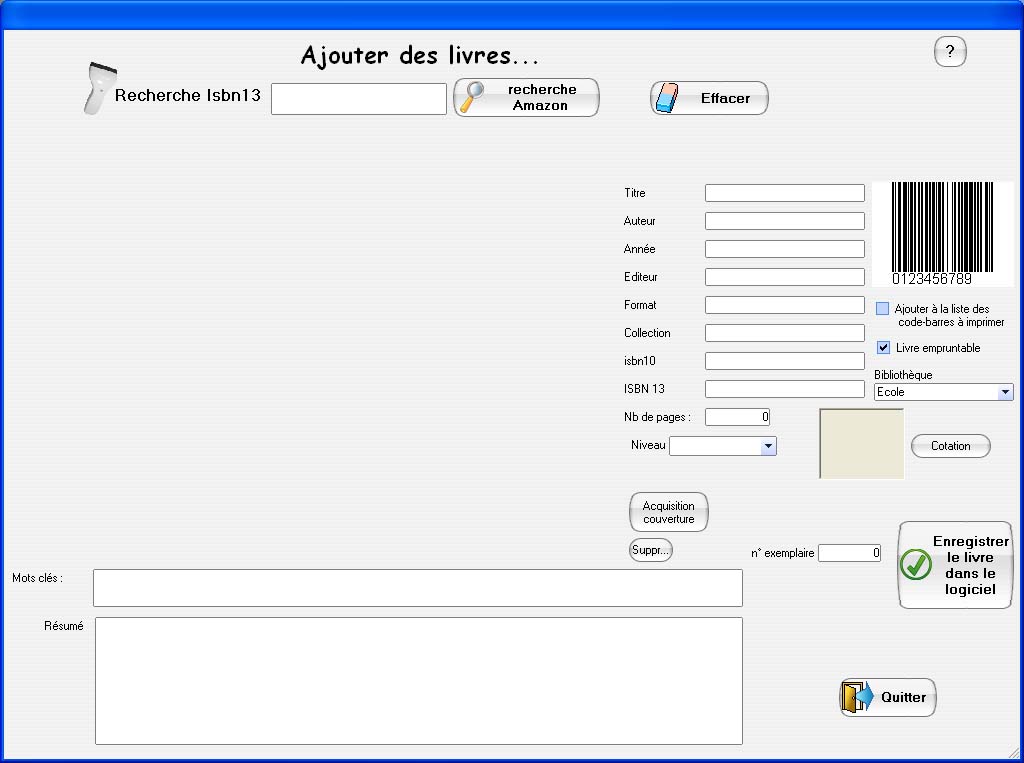Click the barcode scanner icon
Screen dimensions: 1024x763
coord(98,90)
